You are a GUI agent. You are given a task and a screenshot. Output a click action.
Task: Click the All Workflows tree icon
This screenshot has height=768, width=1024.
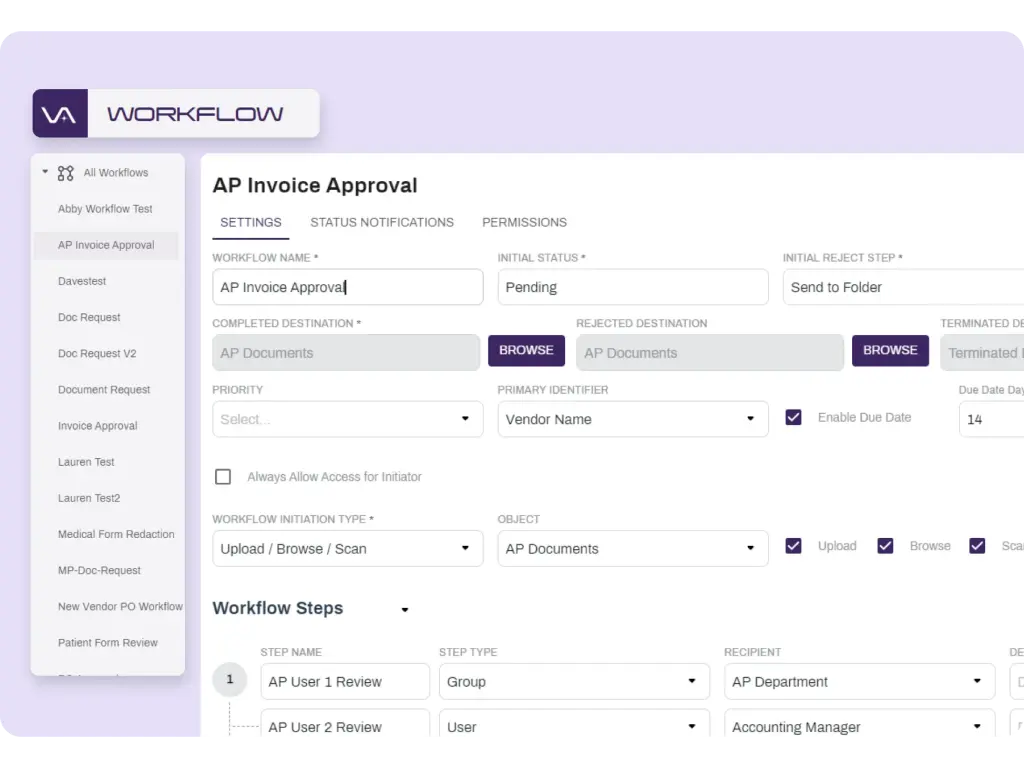click(x=66, y=173)
